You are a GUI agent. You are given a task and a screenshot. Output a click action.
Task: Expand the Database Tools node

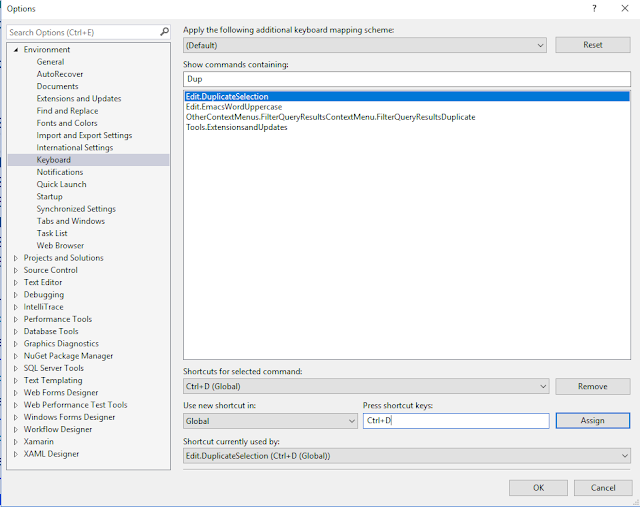click(16, 331)
